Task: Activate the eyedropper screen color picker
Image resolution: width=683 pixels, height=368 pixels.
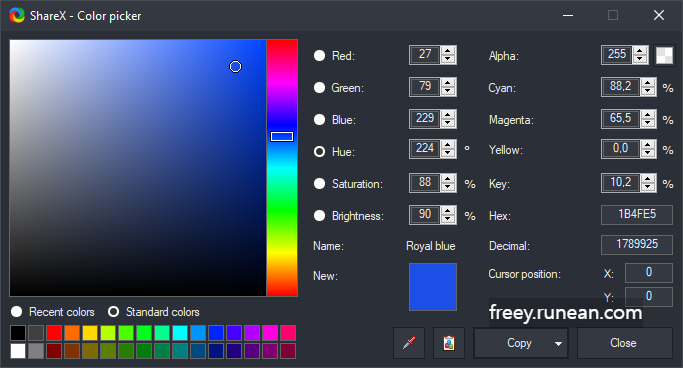Action: point(409,343)
